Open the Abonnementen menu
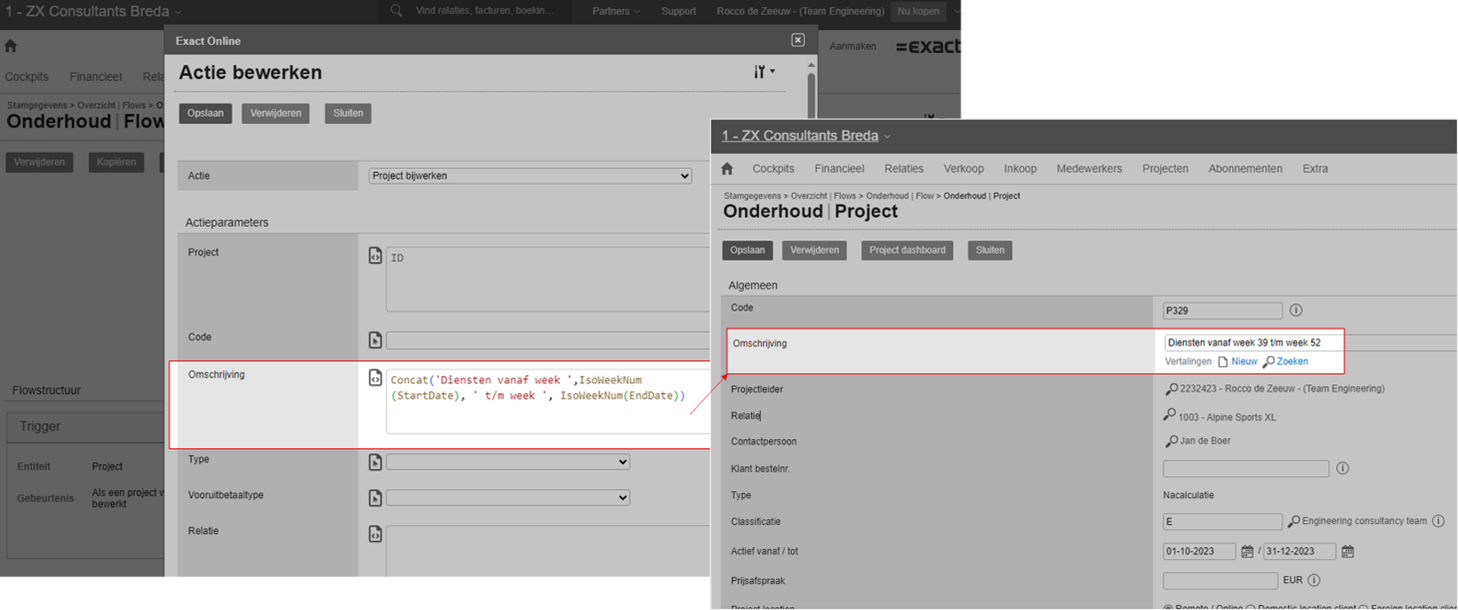This screenshot has height=610, width=1458. coord(1245,169)
